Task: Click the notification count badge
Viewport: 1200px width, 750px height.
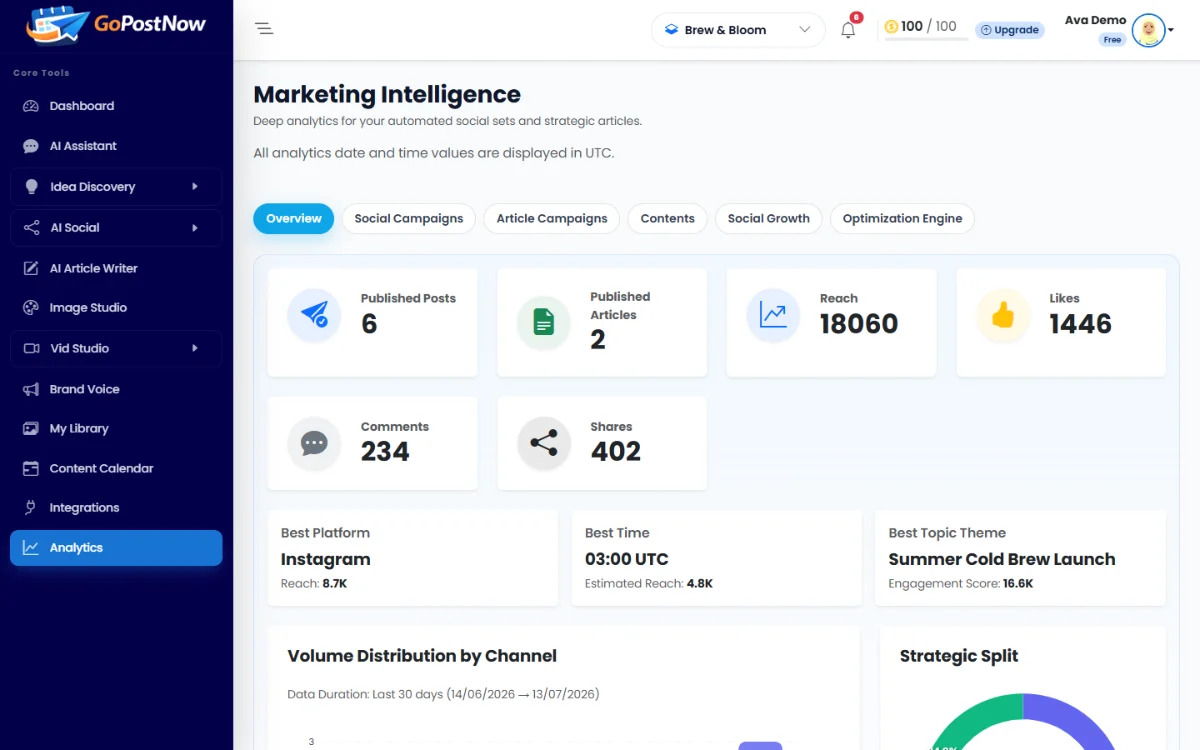Action: pos(856,17)
